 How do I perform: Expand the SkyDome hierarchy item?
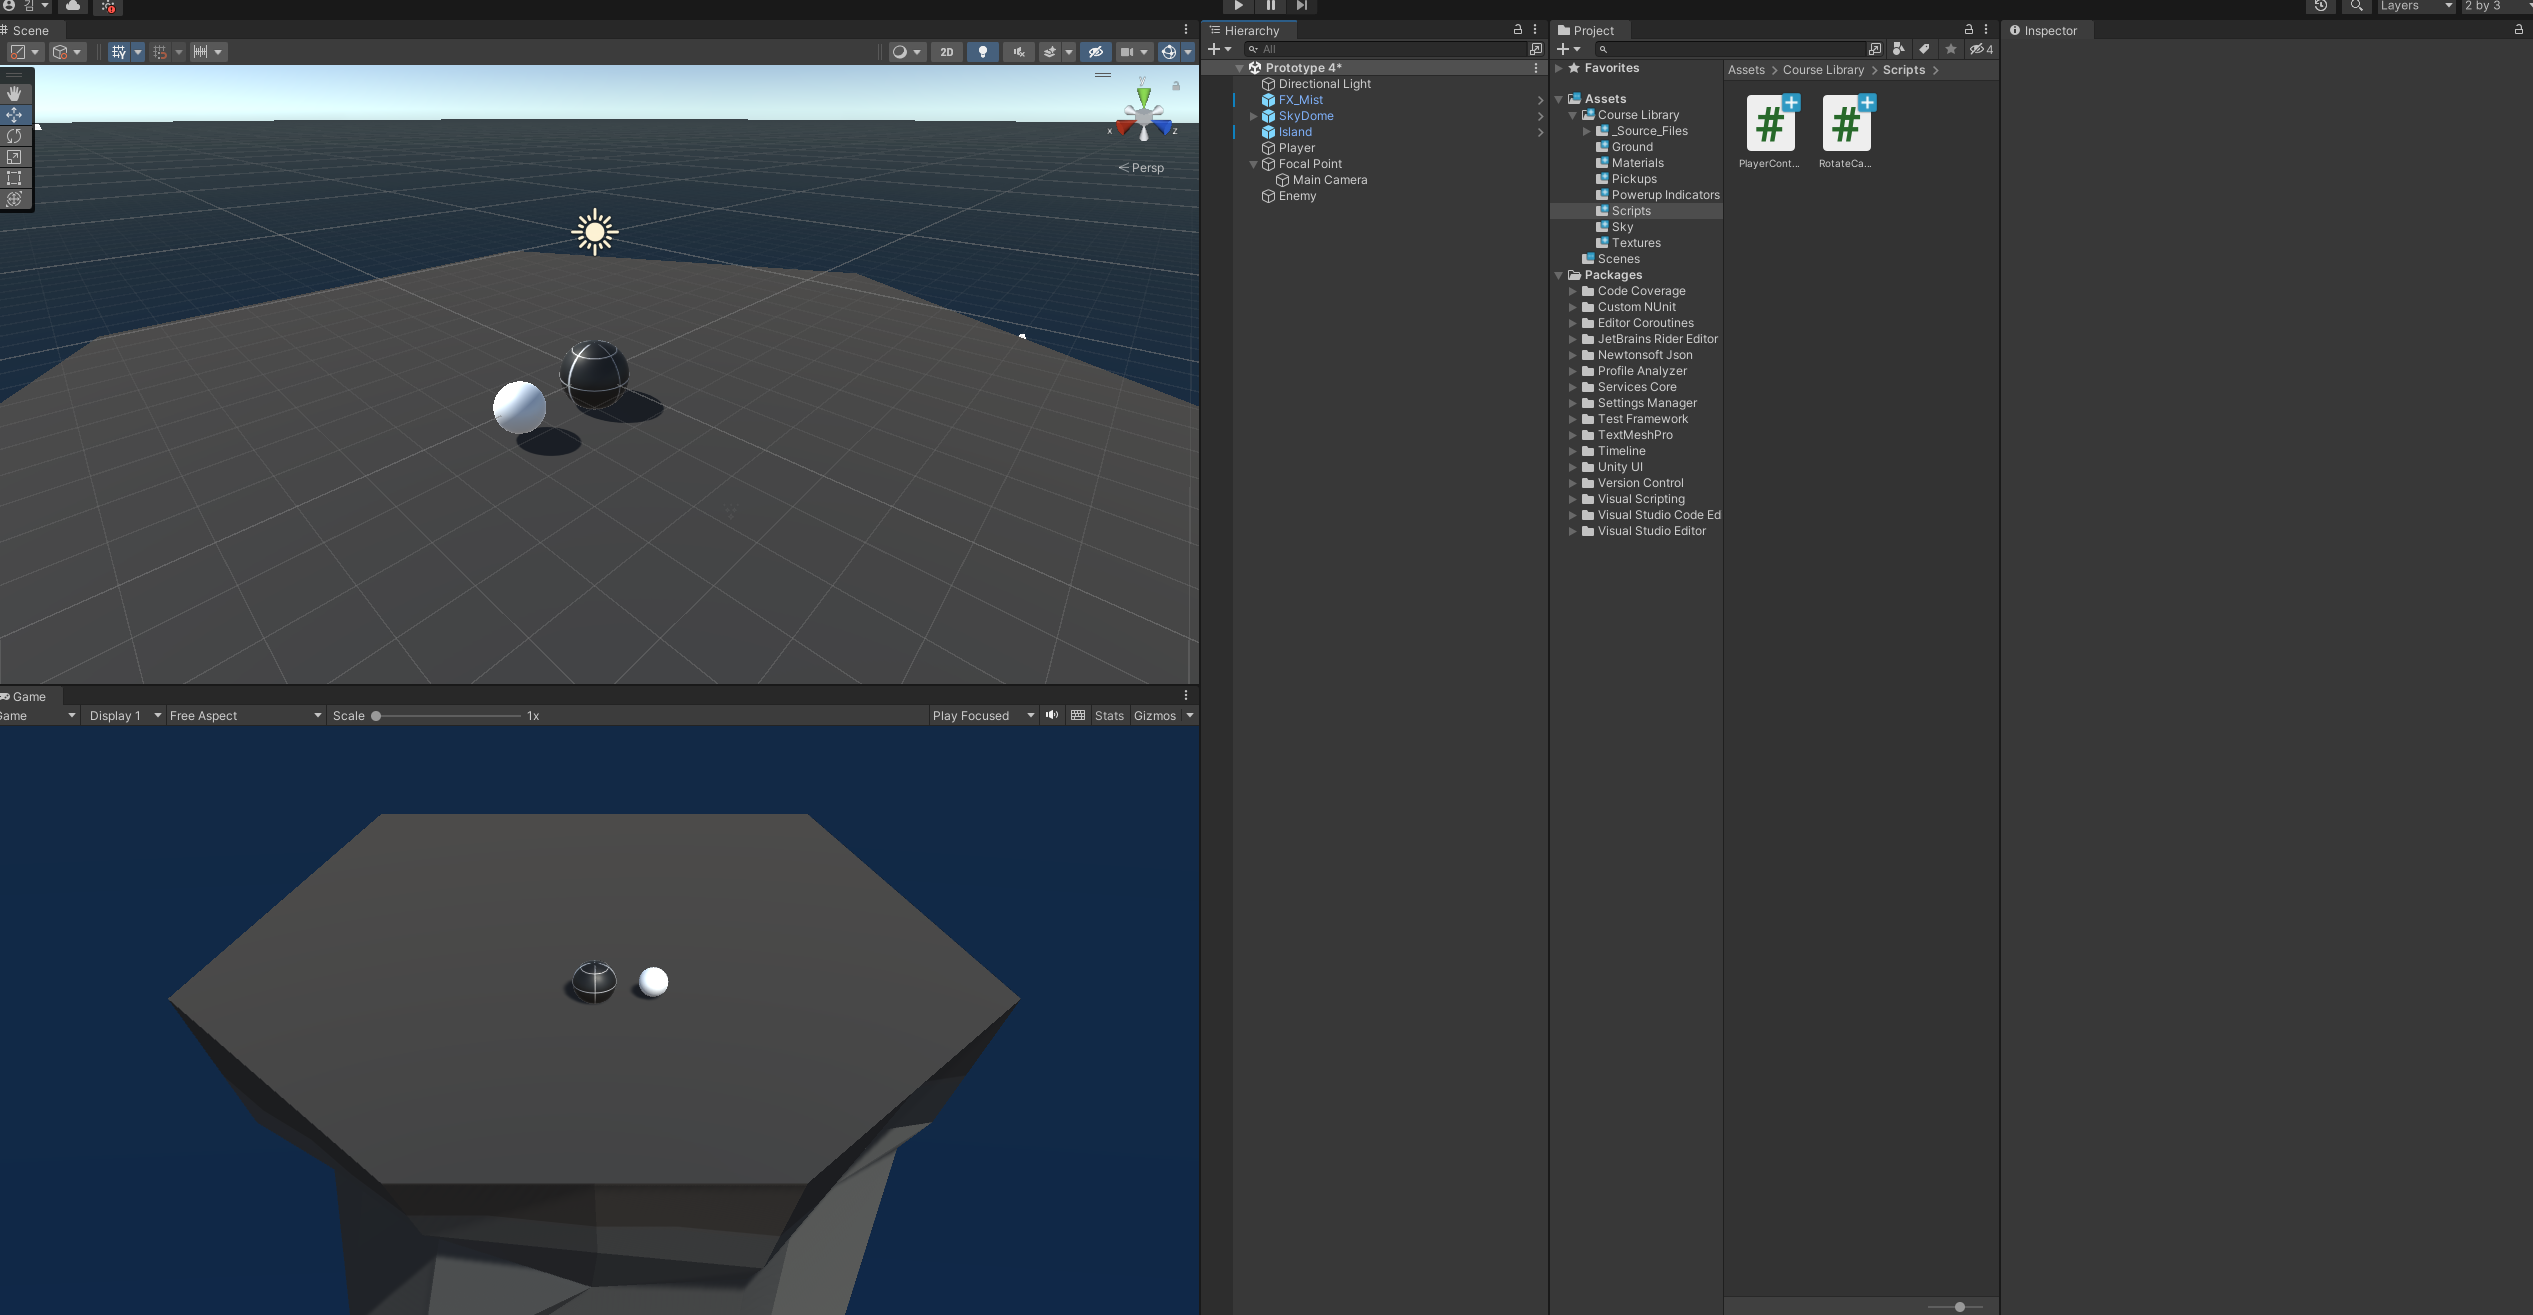[x=1253, y=116]
